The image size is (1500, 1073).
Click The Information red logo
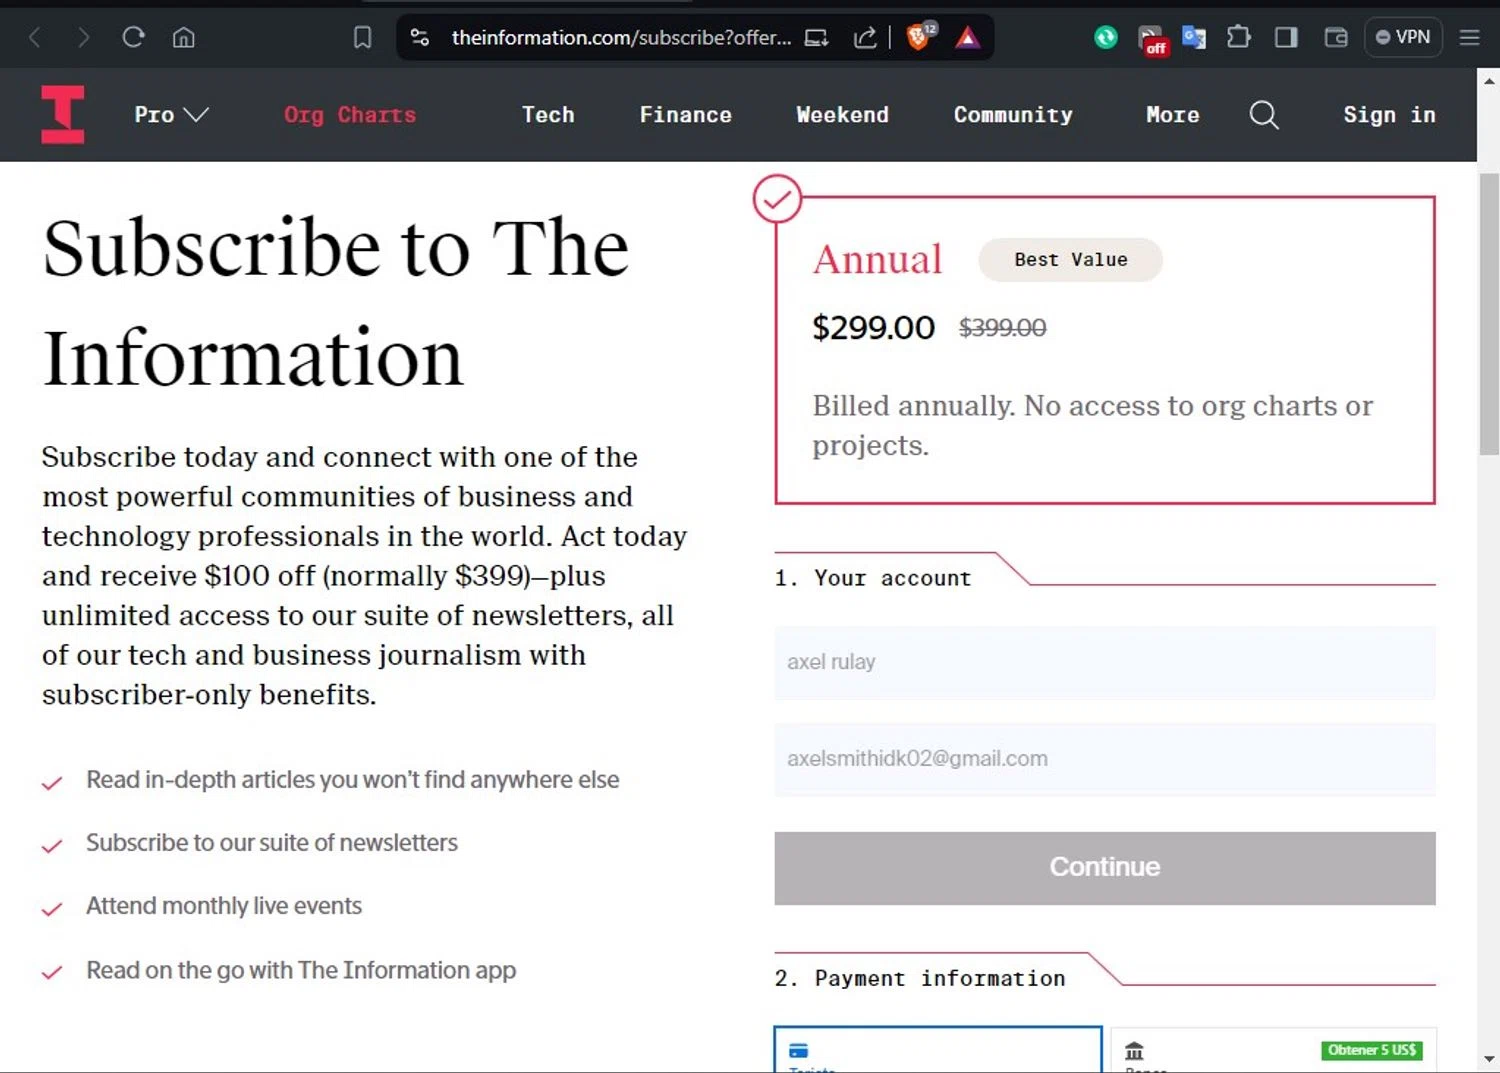coord(62,114)
